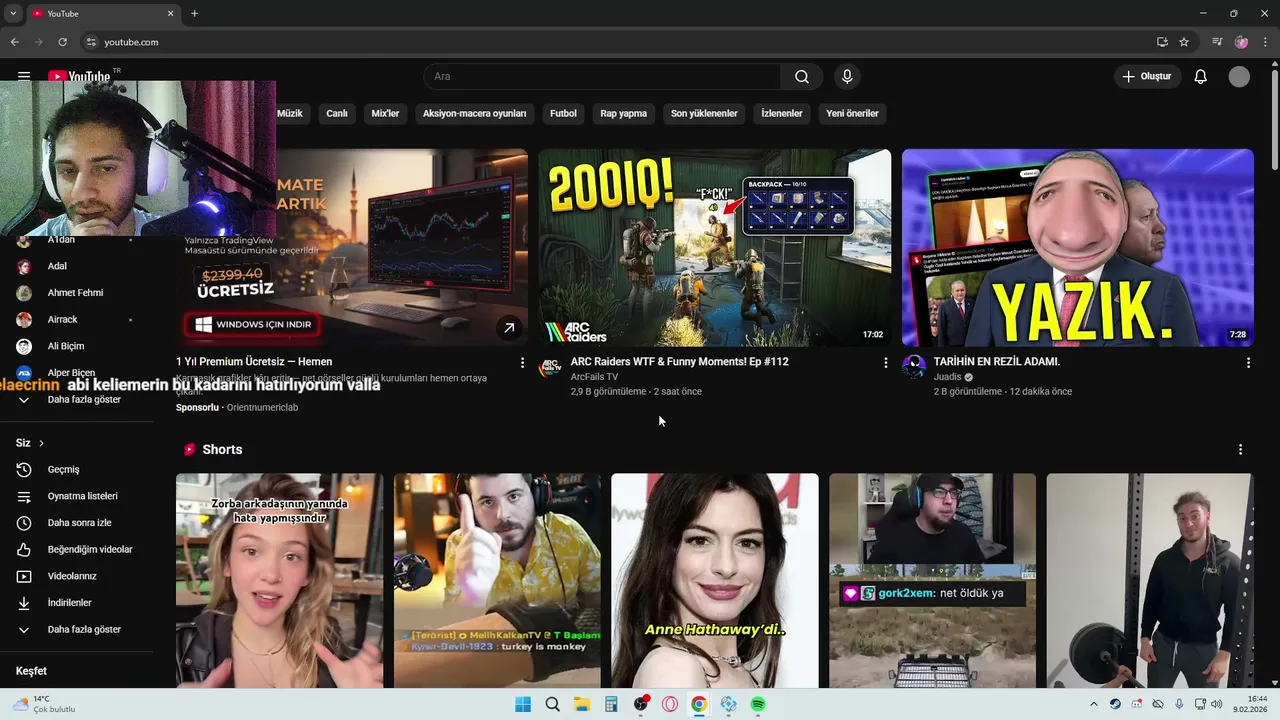Open the account avatar menu

click(1239, 77)
